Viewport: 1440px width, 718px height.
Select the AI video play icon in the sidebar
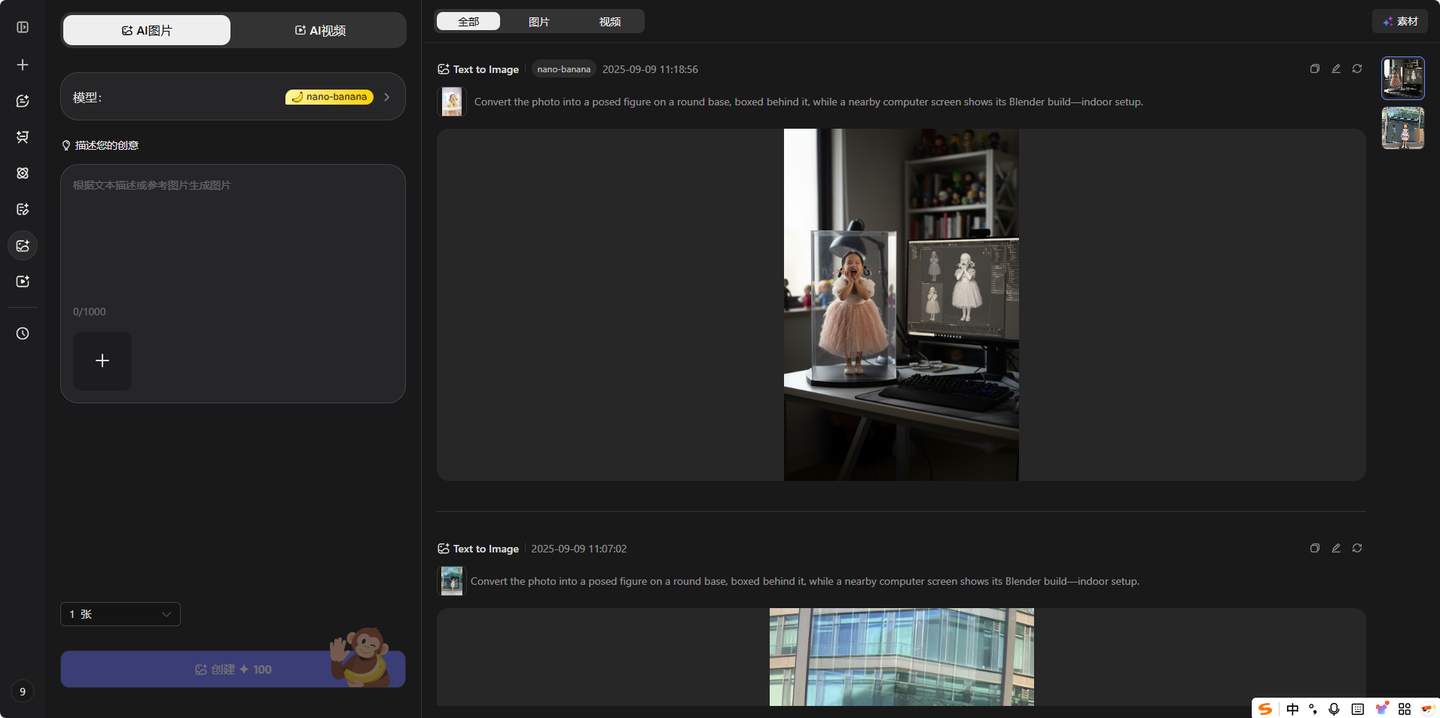pyautogui.click(x=23, y=281)
